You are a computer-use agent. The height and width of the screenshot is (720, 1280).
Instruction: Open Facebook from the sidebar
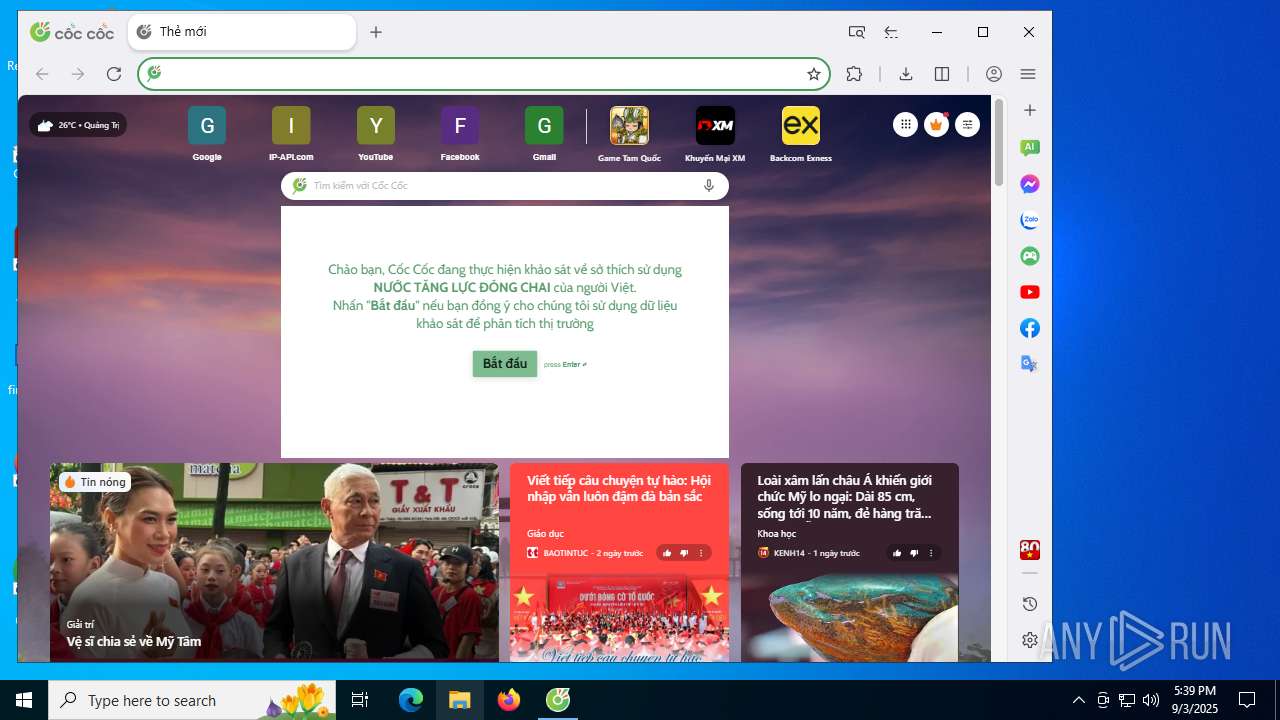1030,328
